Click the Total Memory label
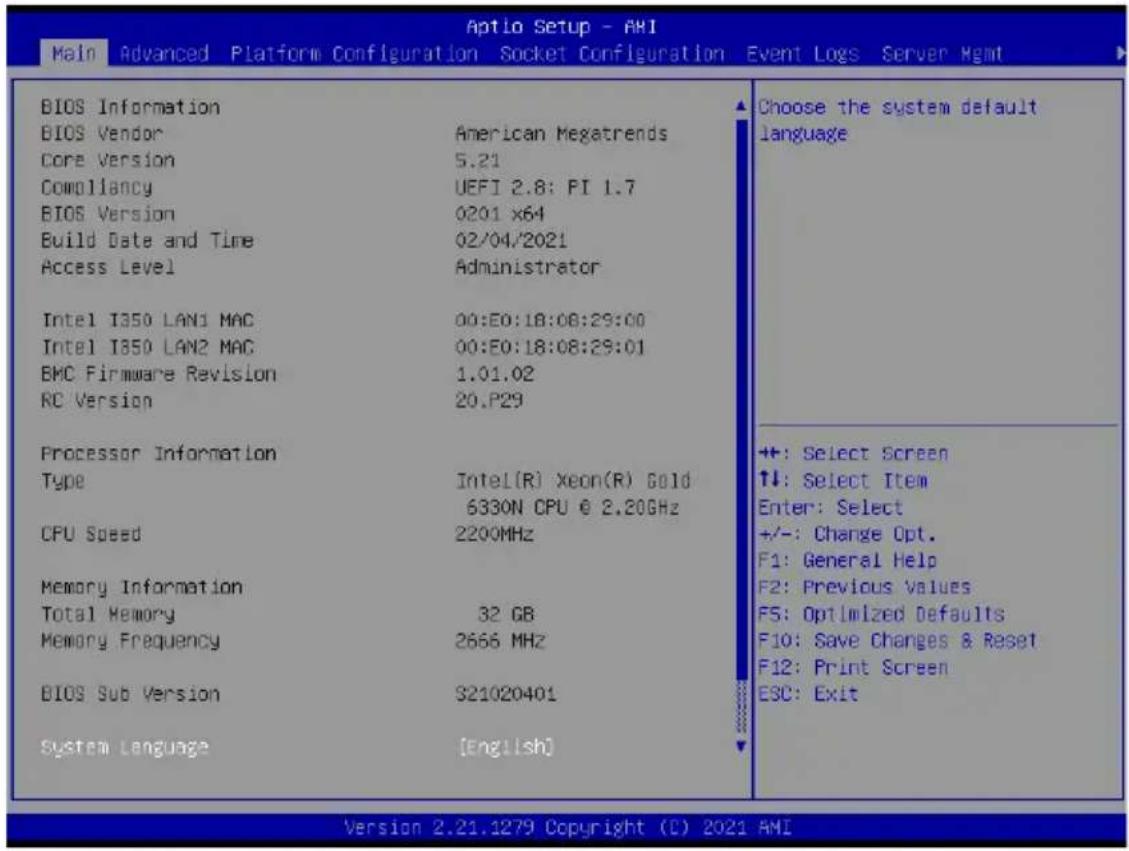The width and height of the screenshot is (1129, 851). (107, 614)
